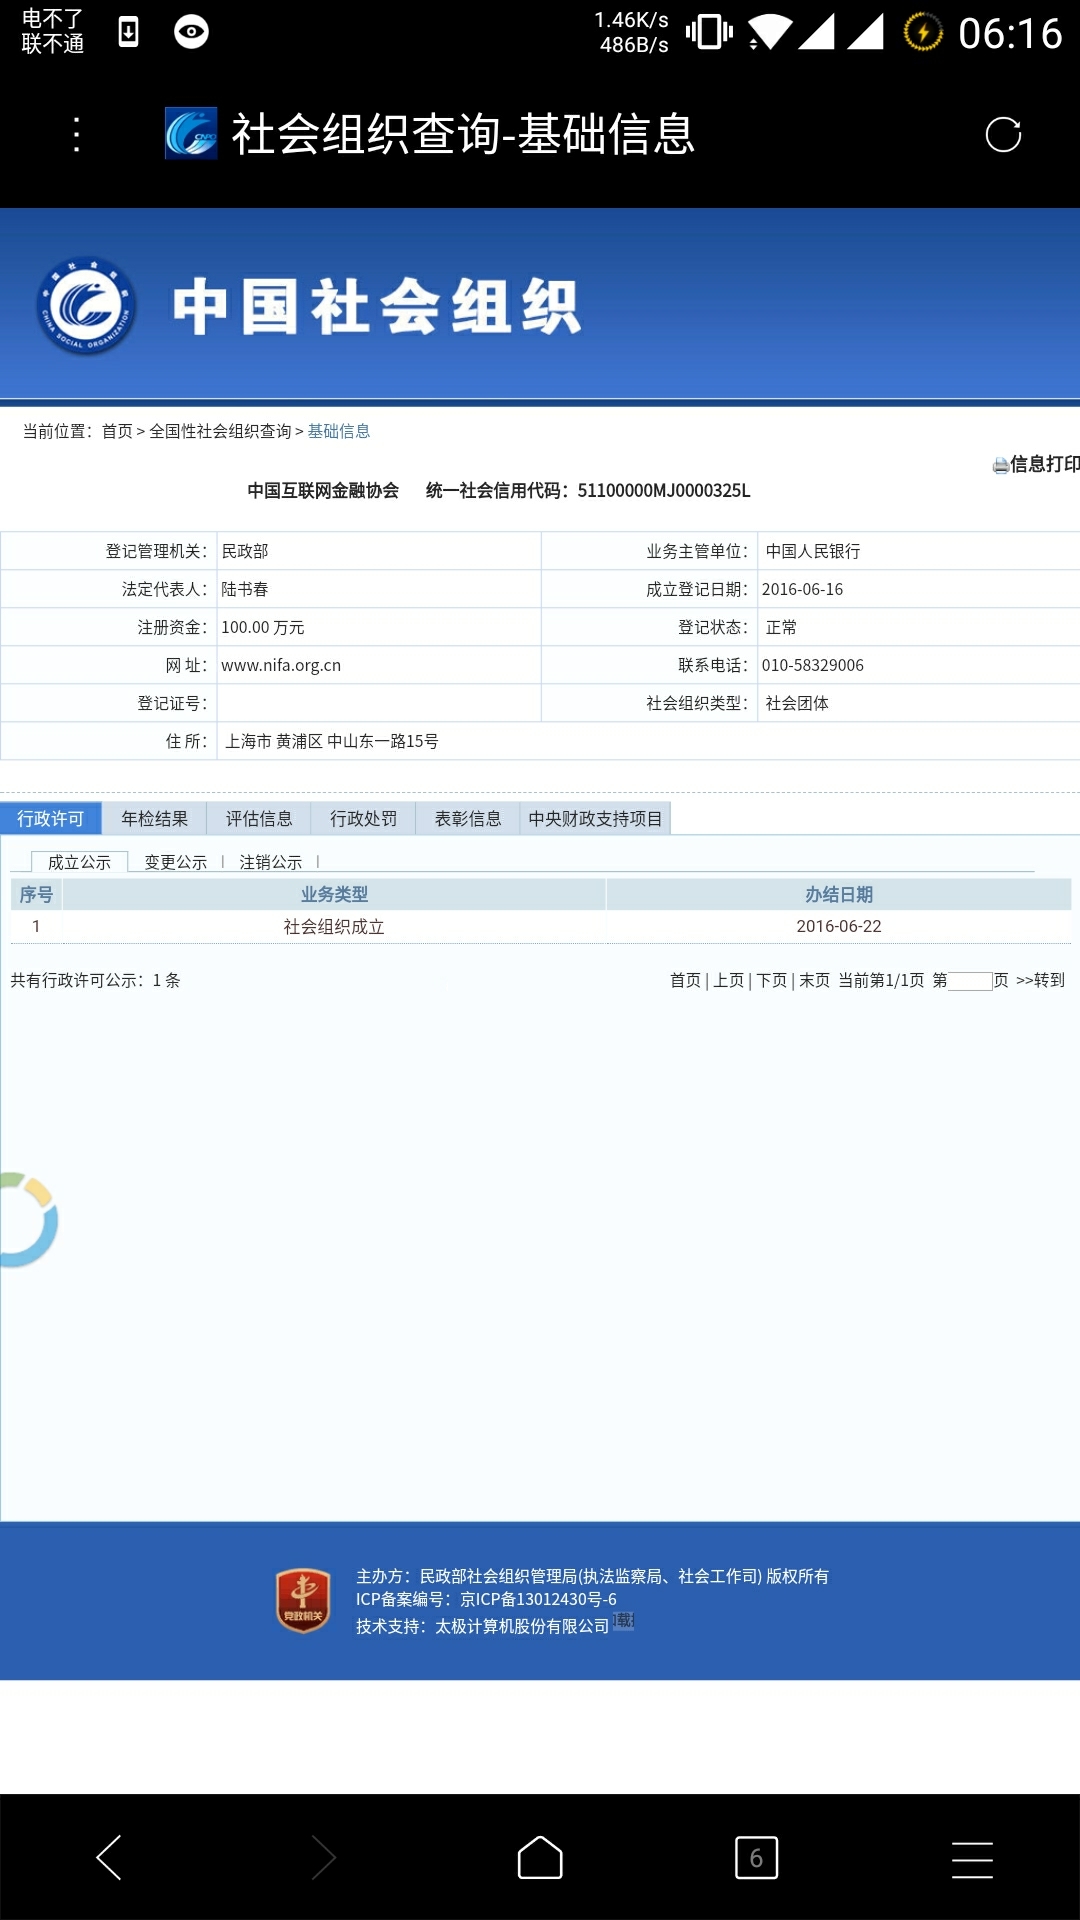This screenshot has width=1080, height=1920.
Task: Switch to the 年检结果 tab
Action: pos(155,819)
